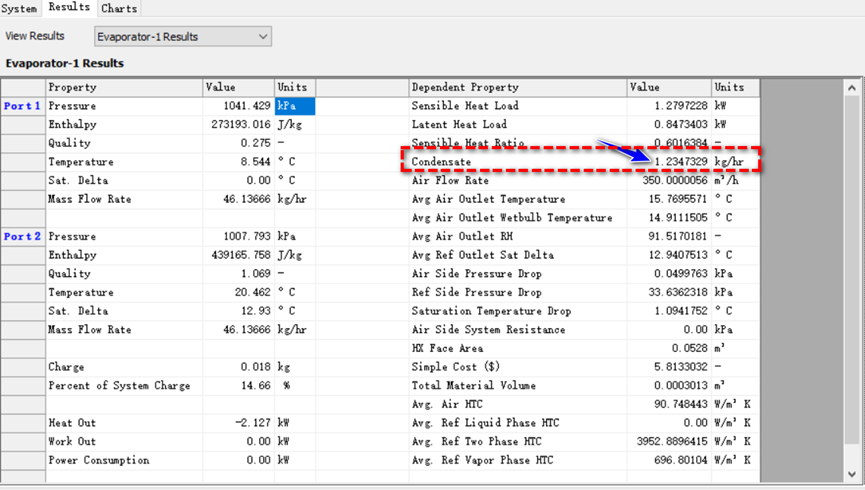Click the scroll down arrow of results table
The width and height of the screenshot is (865, 490).
point(852,474)
